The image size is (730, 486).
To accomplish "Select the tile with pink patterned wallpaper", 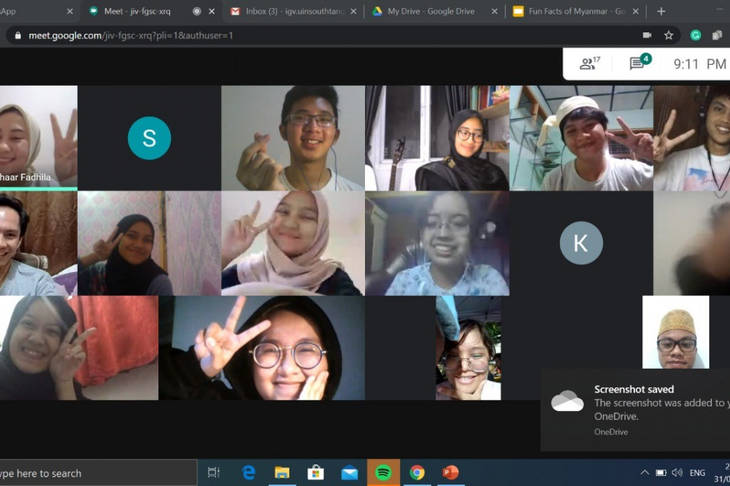I will (149, 243).
